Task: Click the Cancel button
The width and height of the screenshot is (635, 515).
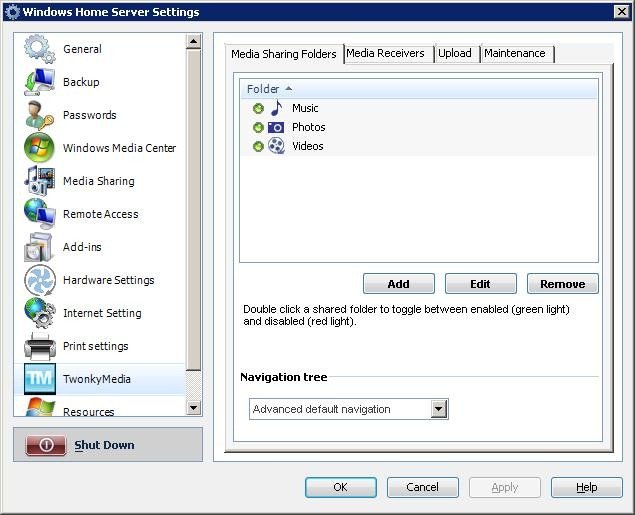Action: coord(423,487)
